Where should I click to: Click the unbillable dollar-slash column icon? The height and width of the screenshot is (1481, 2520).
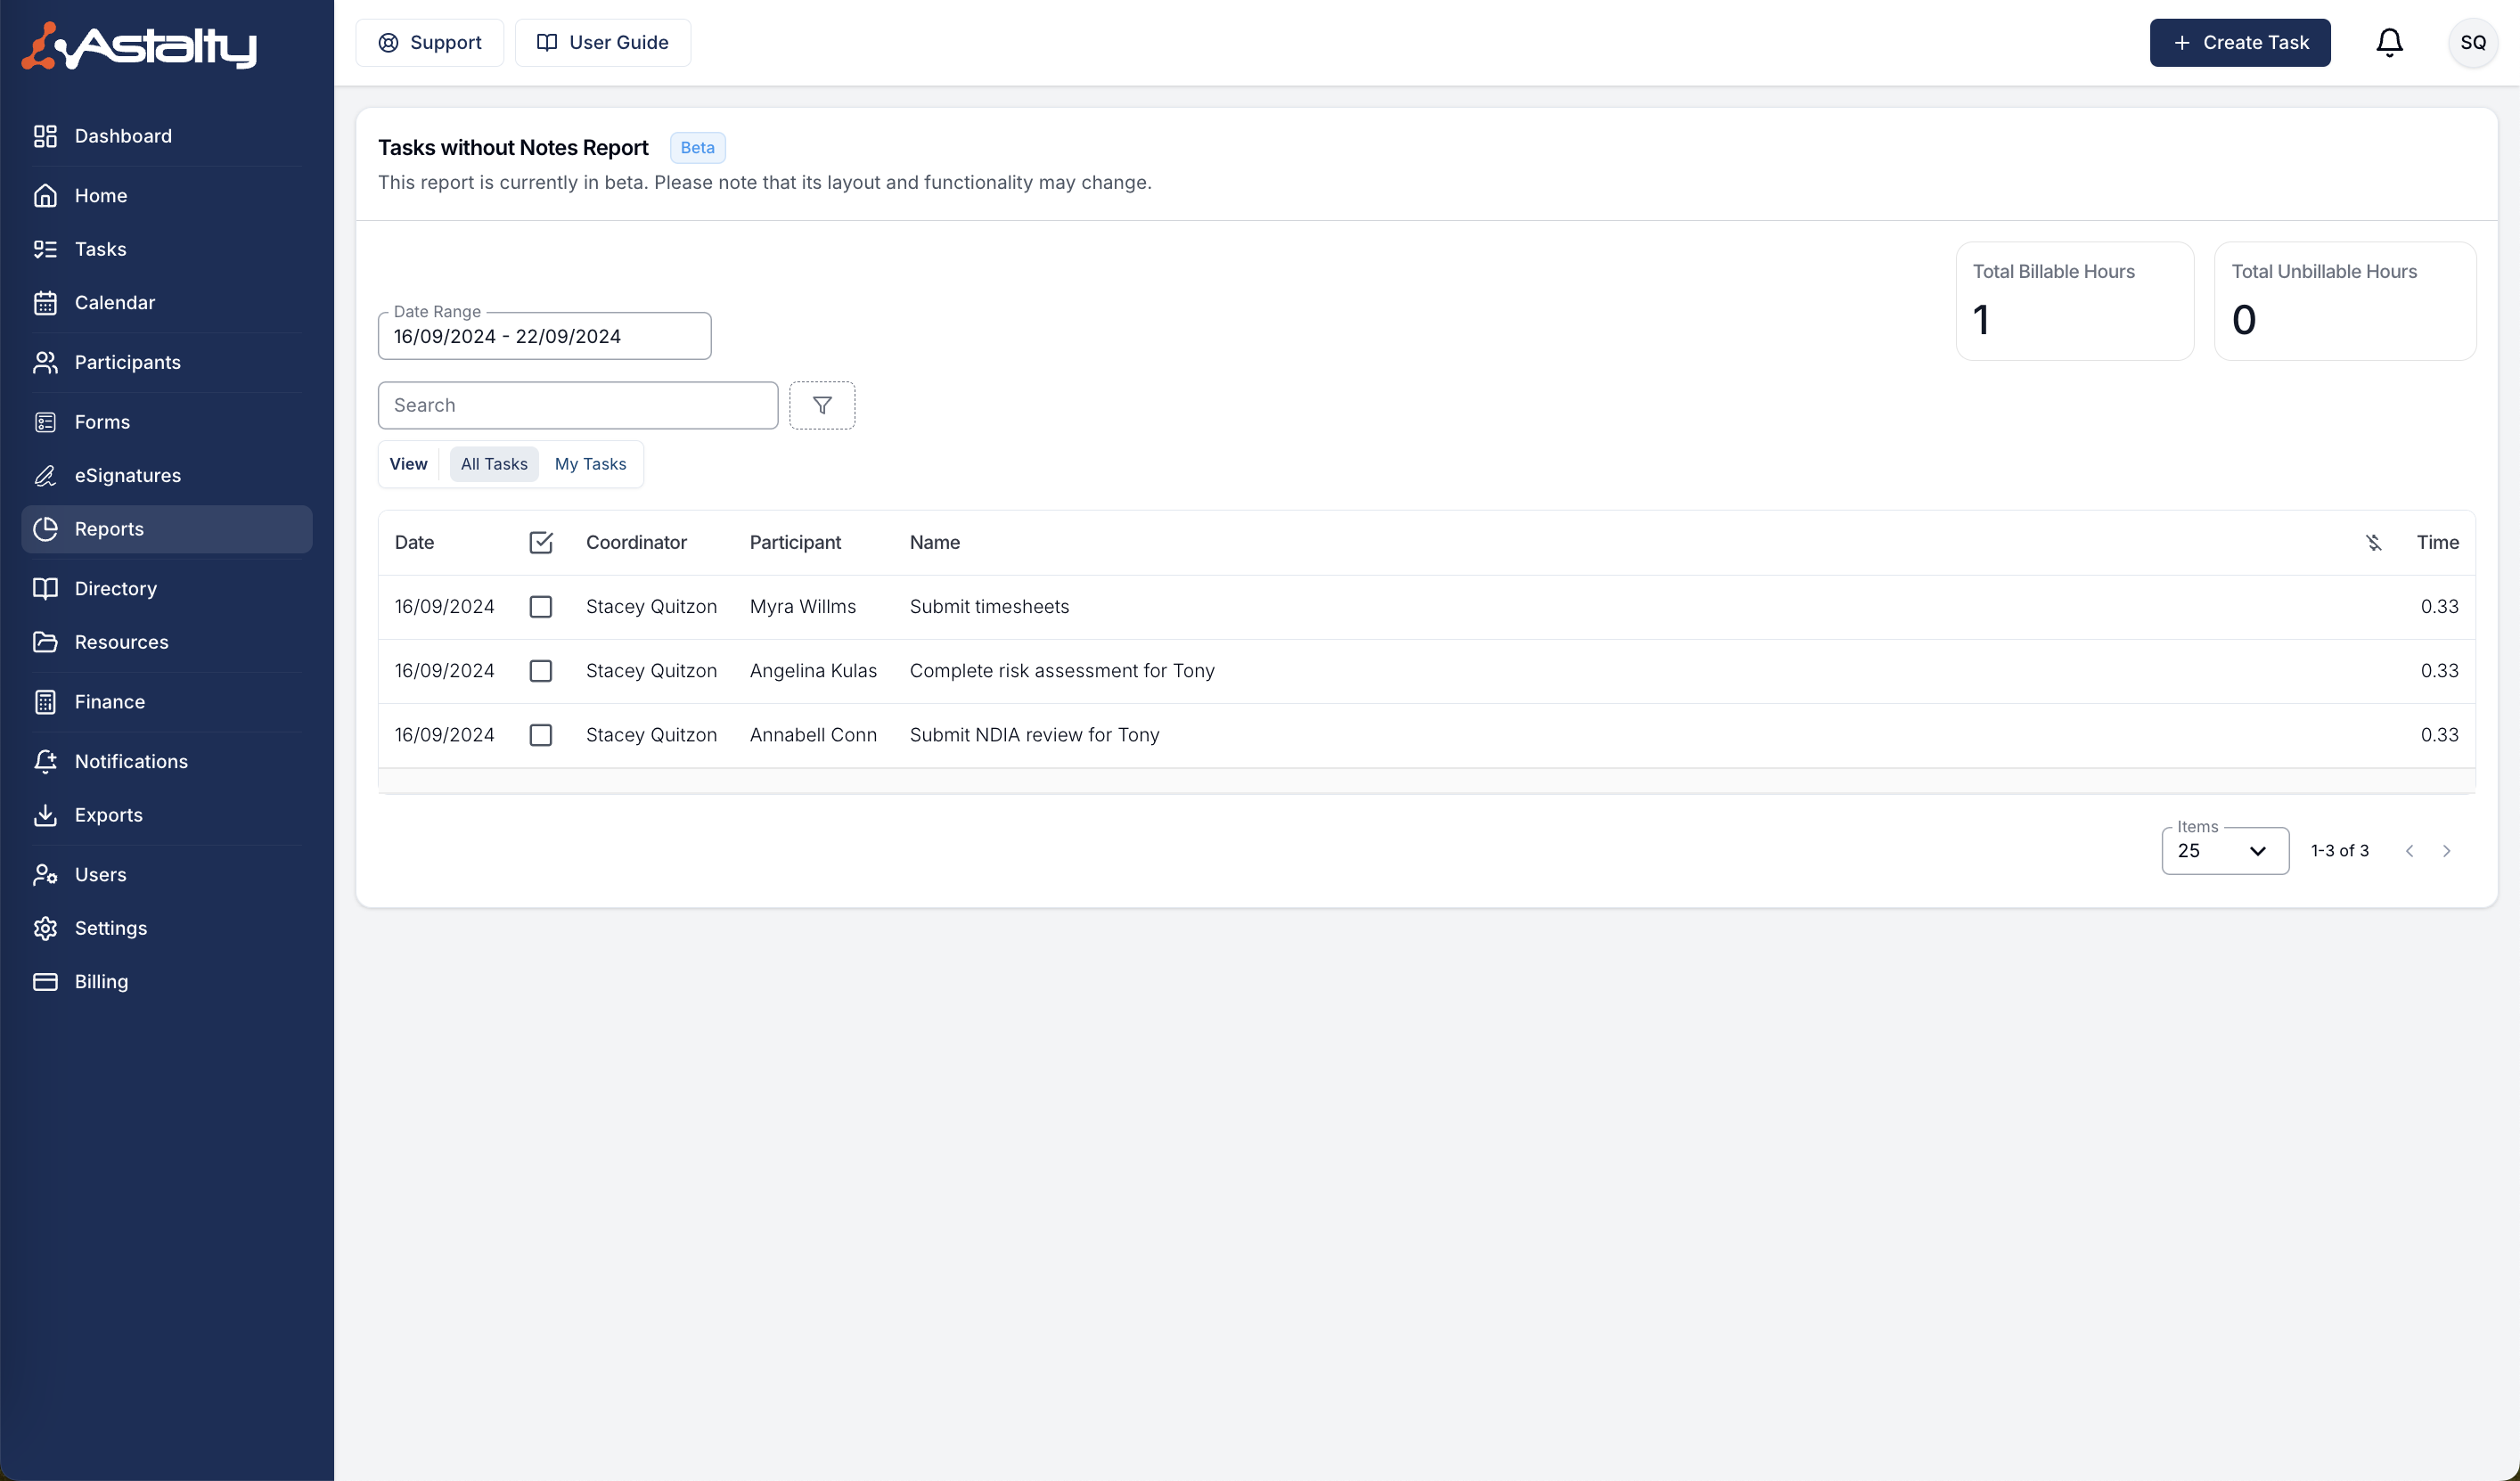[2373, 542]
